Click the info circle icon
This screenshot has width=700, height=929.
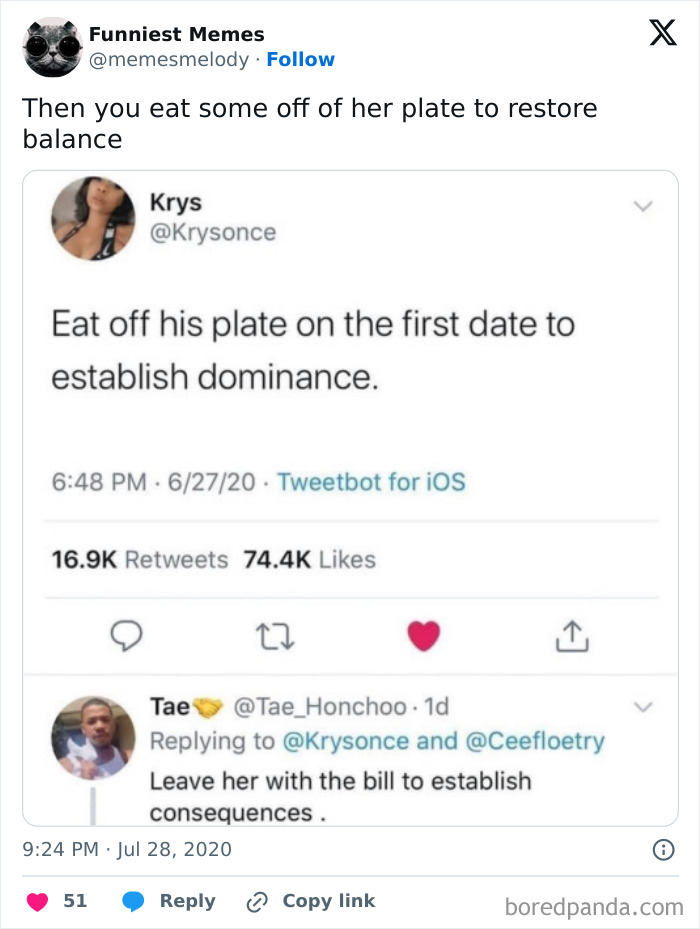[x=665, y=849]
